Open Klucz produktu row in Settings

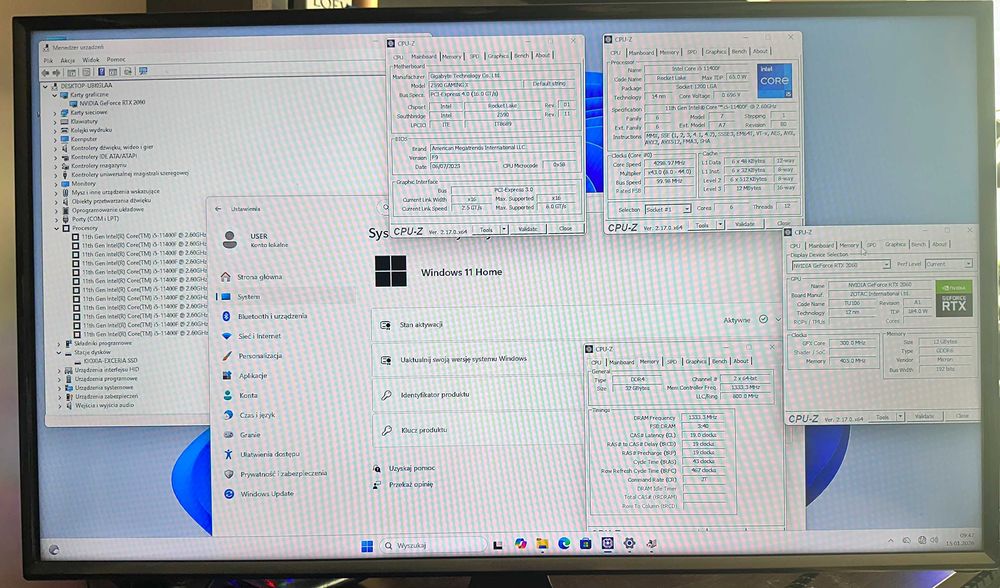[x=476, y=430]
